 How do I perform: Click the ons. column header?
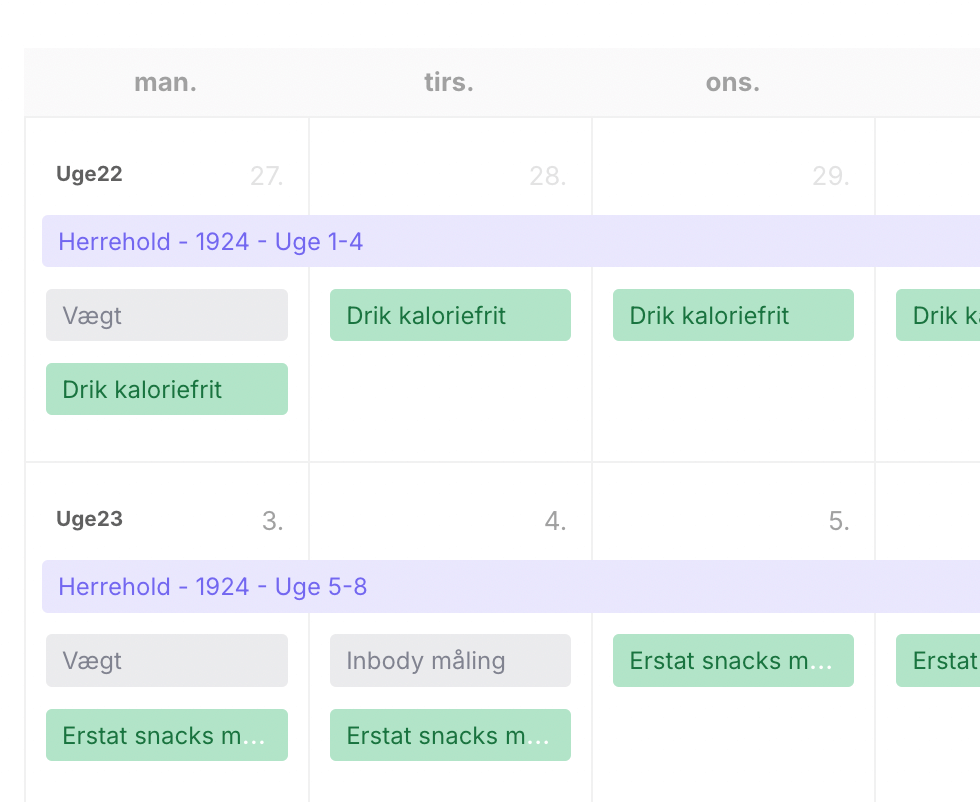[x=733, y=83]
